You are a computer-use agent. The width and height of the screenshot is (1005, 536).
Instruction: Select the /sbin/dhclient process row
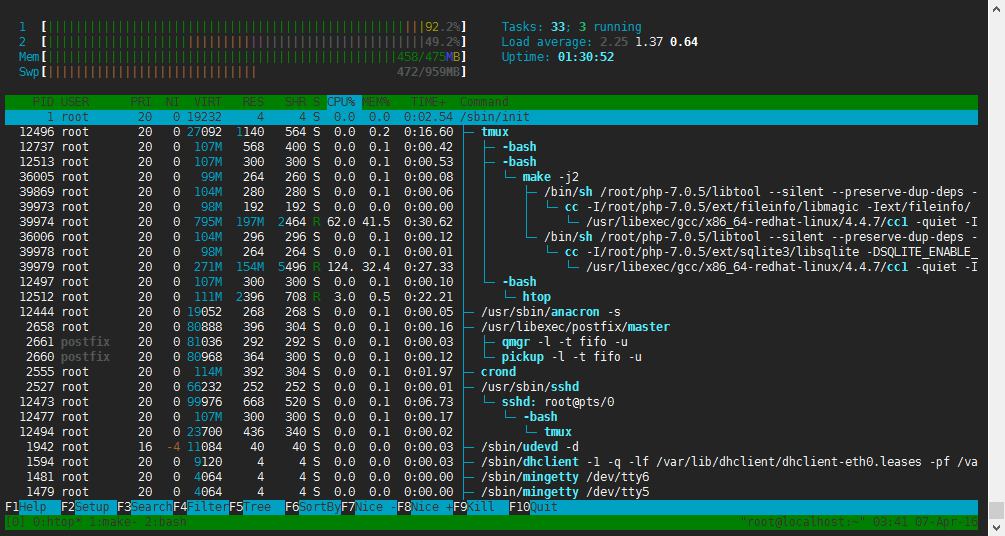492,462
